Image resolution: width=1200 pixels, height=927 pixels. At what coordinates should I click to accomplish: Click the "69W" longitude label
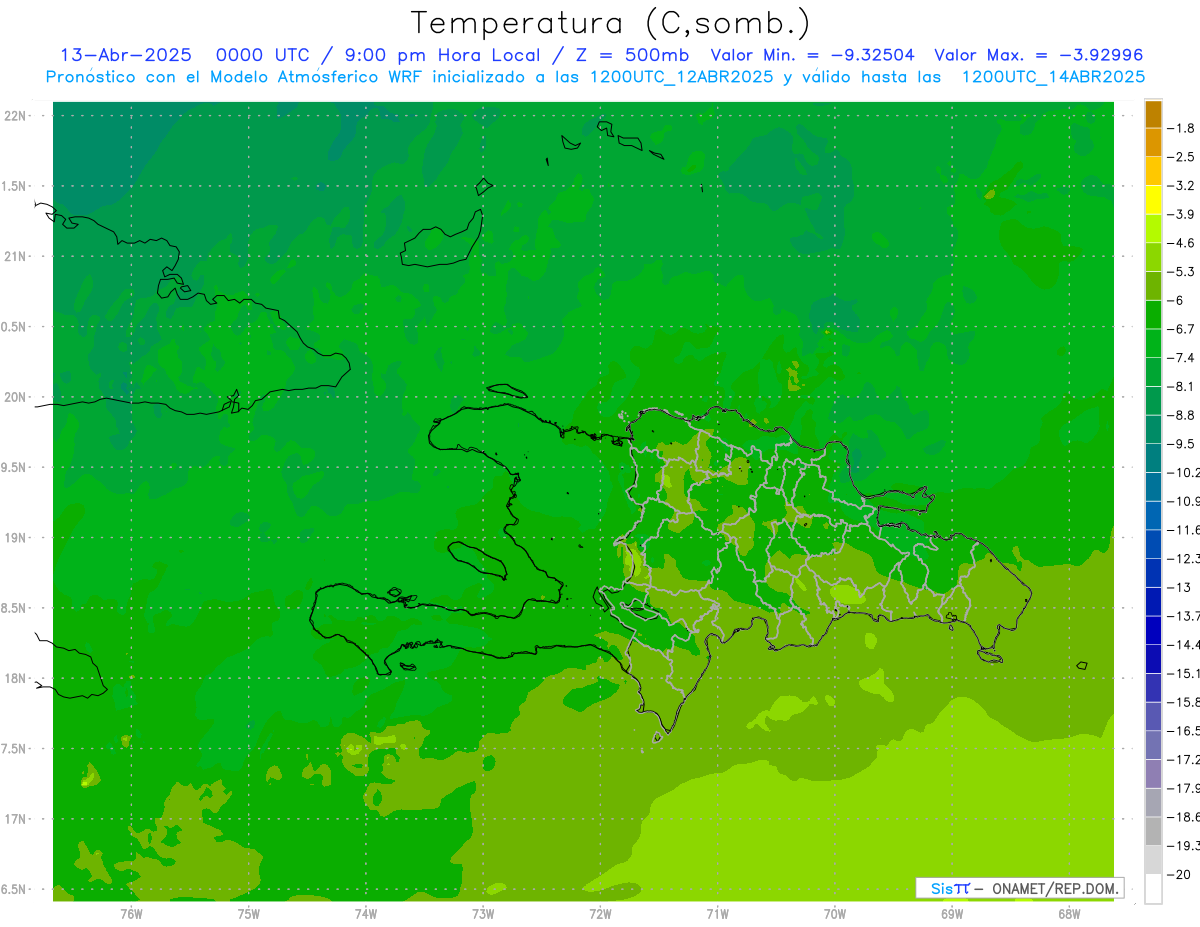tap(952, 913)
